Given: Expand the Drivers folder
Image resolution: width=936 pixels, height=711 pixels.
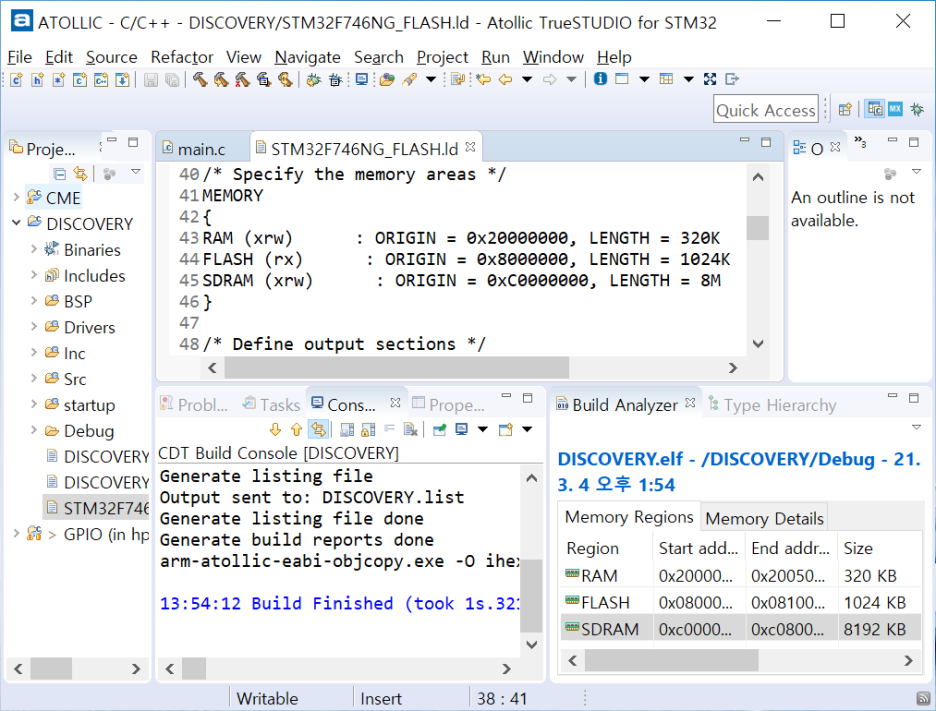Looking at the screenshot, I should click(34, 327).
